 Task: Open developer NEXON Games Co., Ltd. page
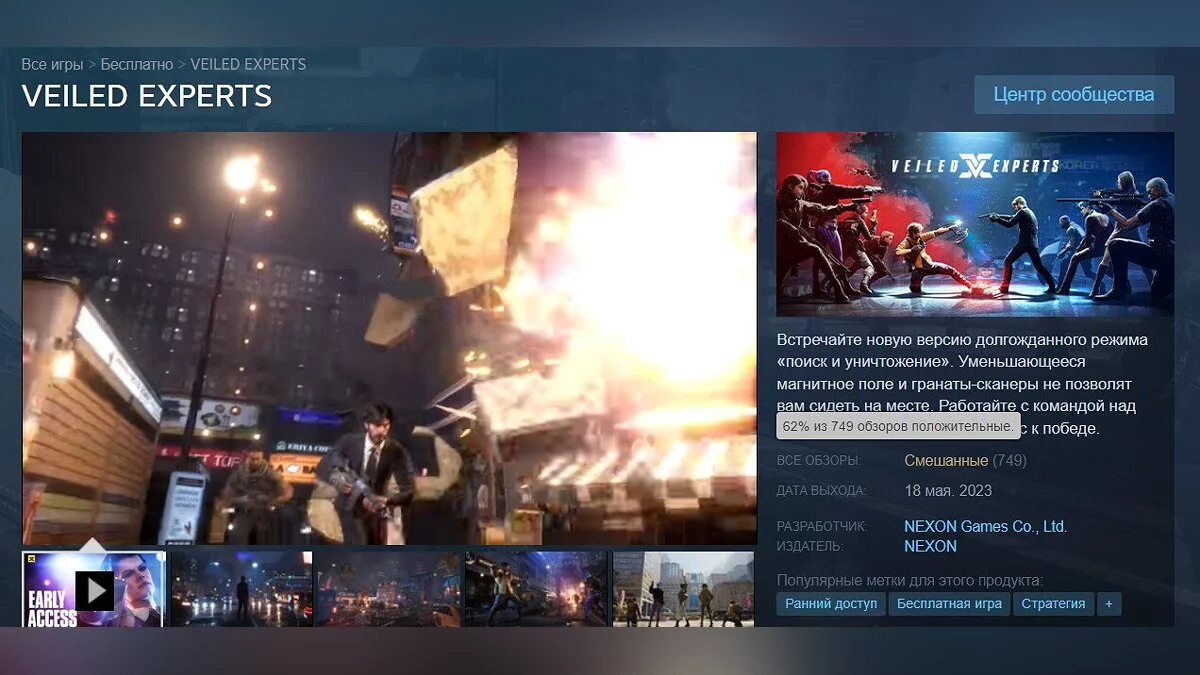coord(985,526)
